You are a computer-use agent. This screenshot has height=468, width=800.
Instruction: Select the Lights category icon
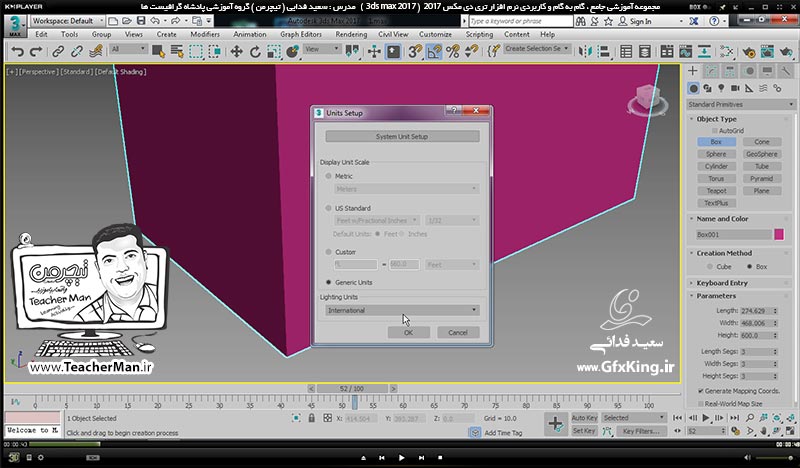721,88
